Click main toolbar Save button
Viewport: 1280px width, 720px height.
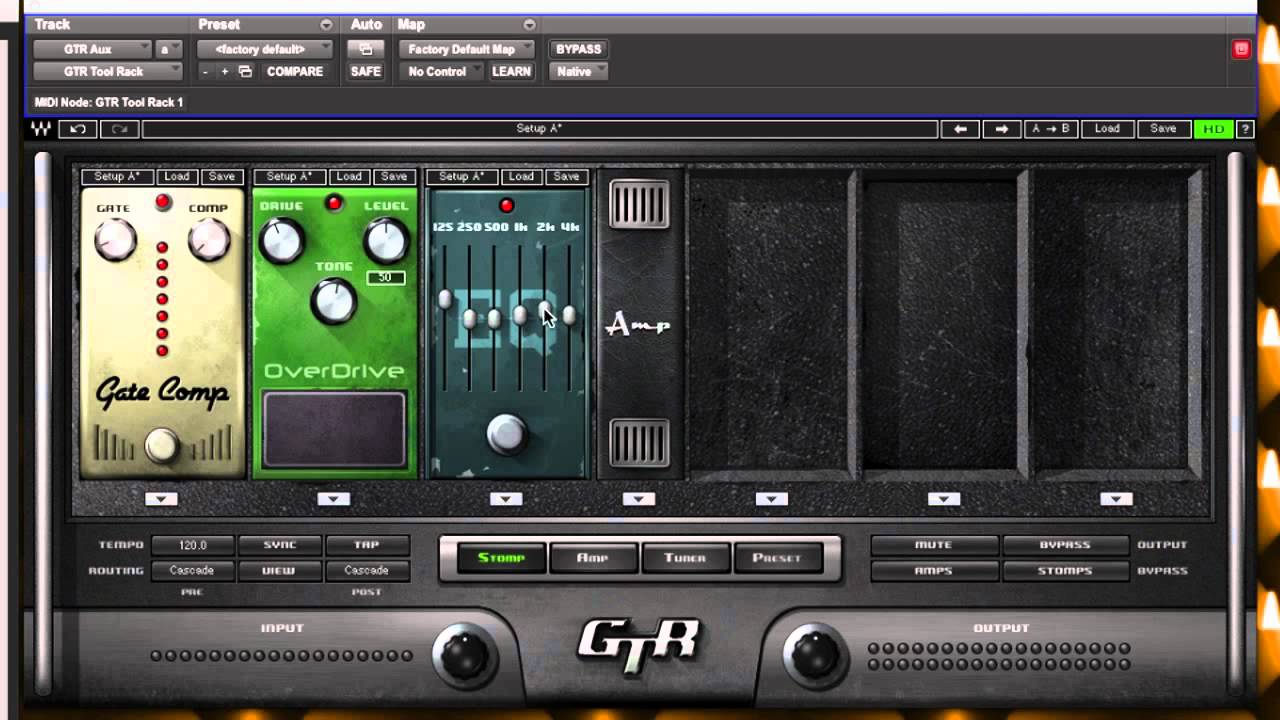(x=1163, y=129)
